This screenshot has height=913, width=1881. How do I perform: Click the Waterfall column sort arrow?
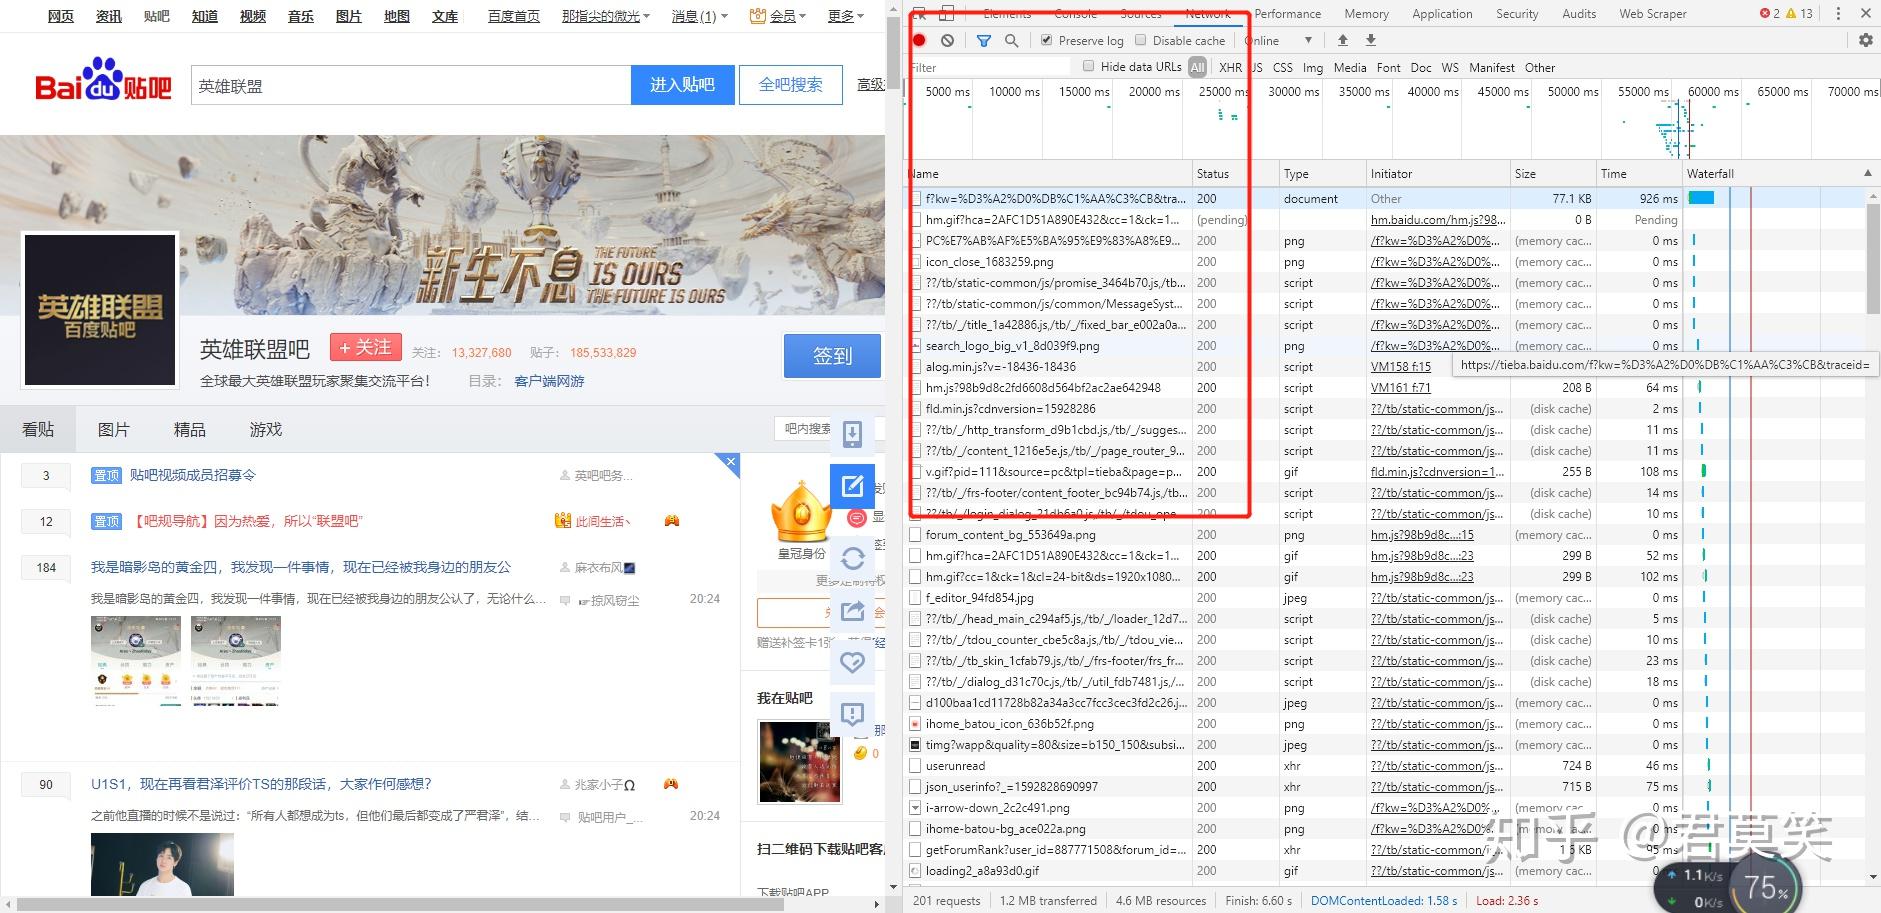[x=1867, y=174]
